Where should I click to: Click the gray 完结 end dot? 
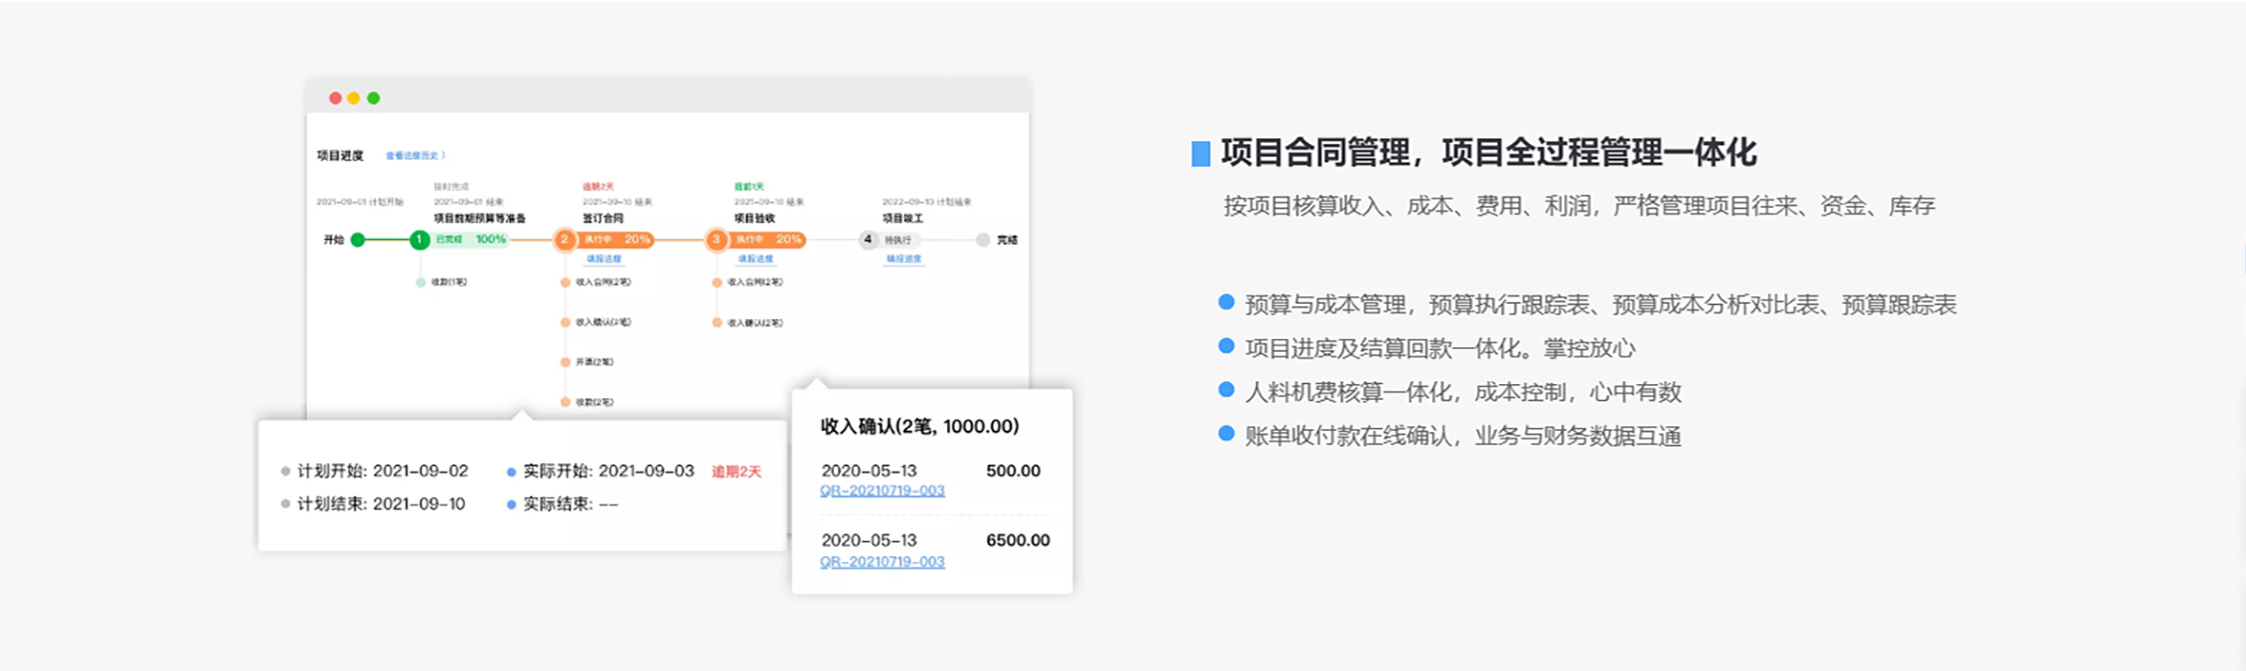tap(983, 240)
